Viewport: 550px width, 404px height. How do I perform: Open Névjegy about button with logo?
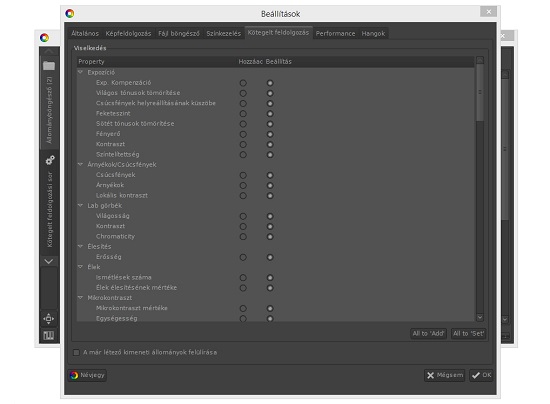click(87, 375)
